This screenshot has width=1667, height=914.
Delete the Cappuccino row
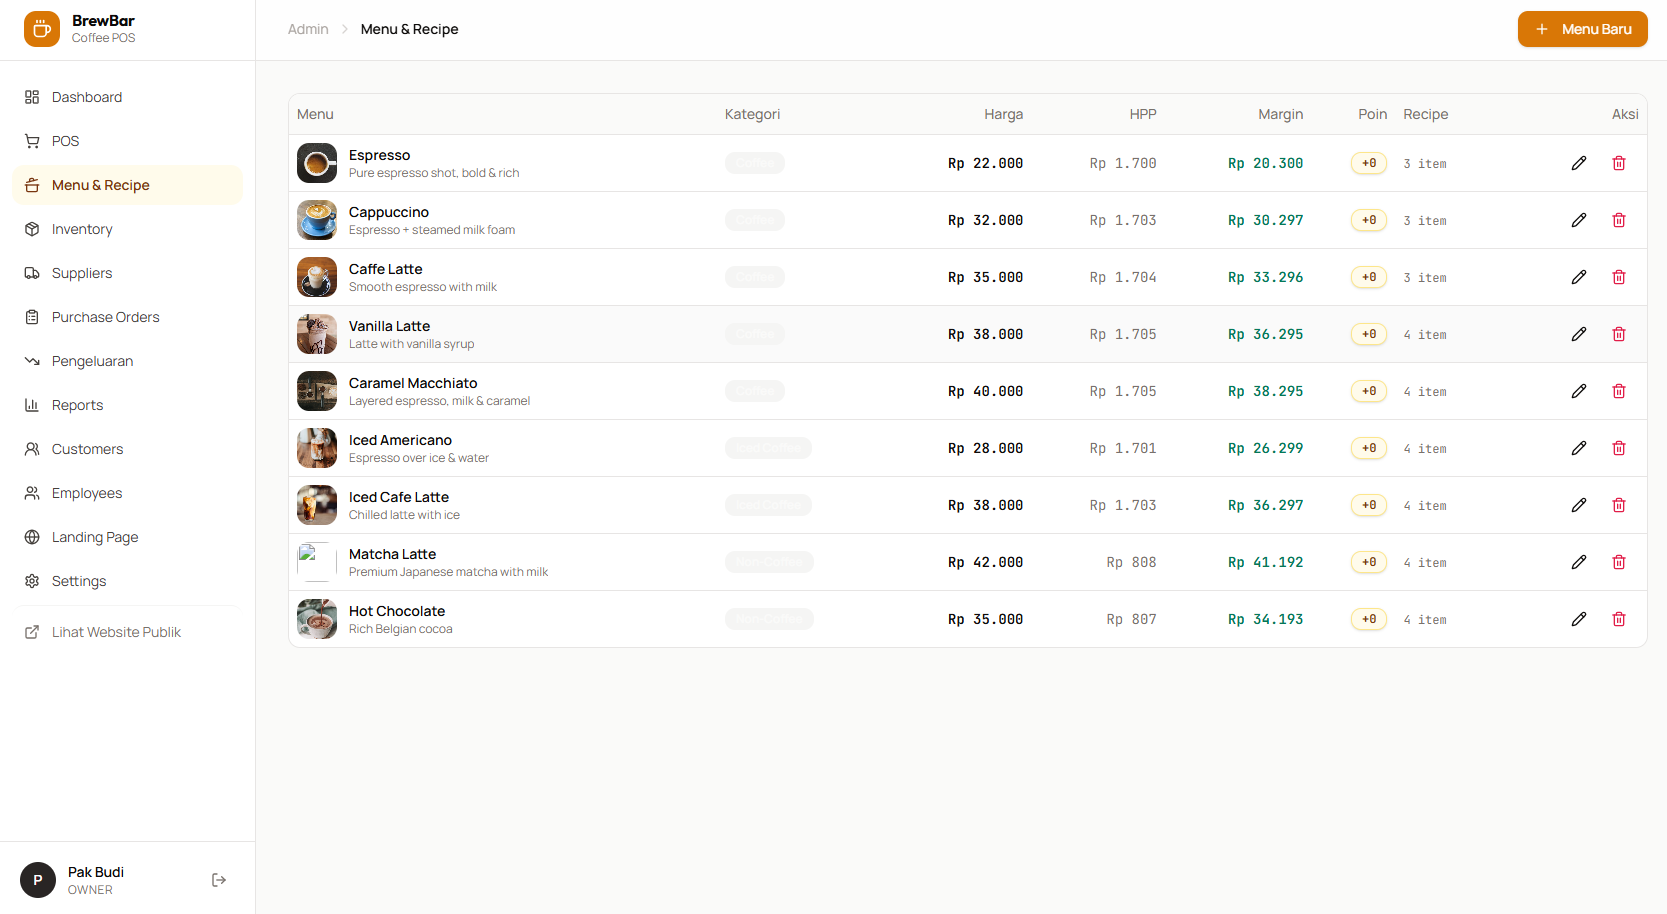[1619, 220]
